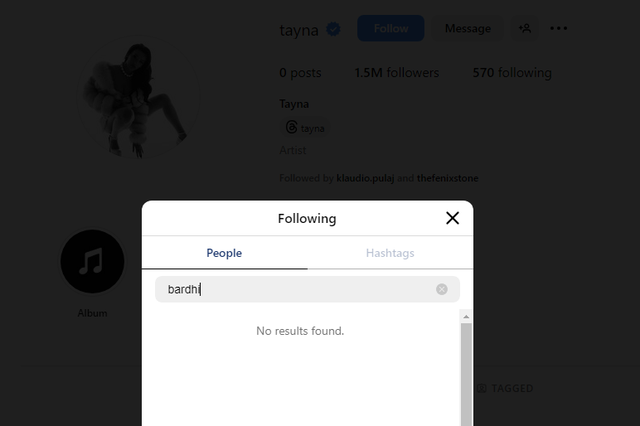Click the '0 posts' count
This screenshot has width=640, height=426.
click(x=300, y=73)
